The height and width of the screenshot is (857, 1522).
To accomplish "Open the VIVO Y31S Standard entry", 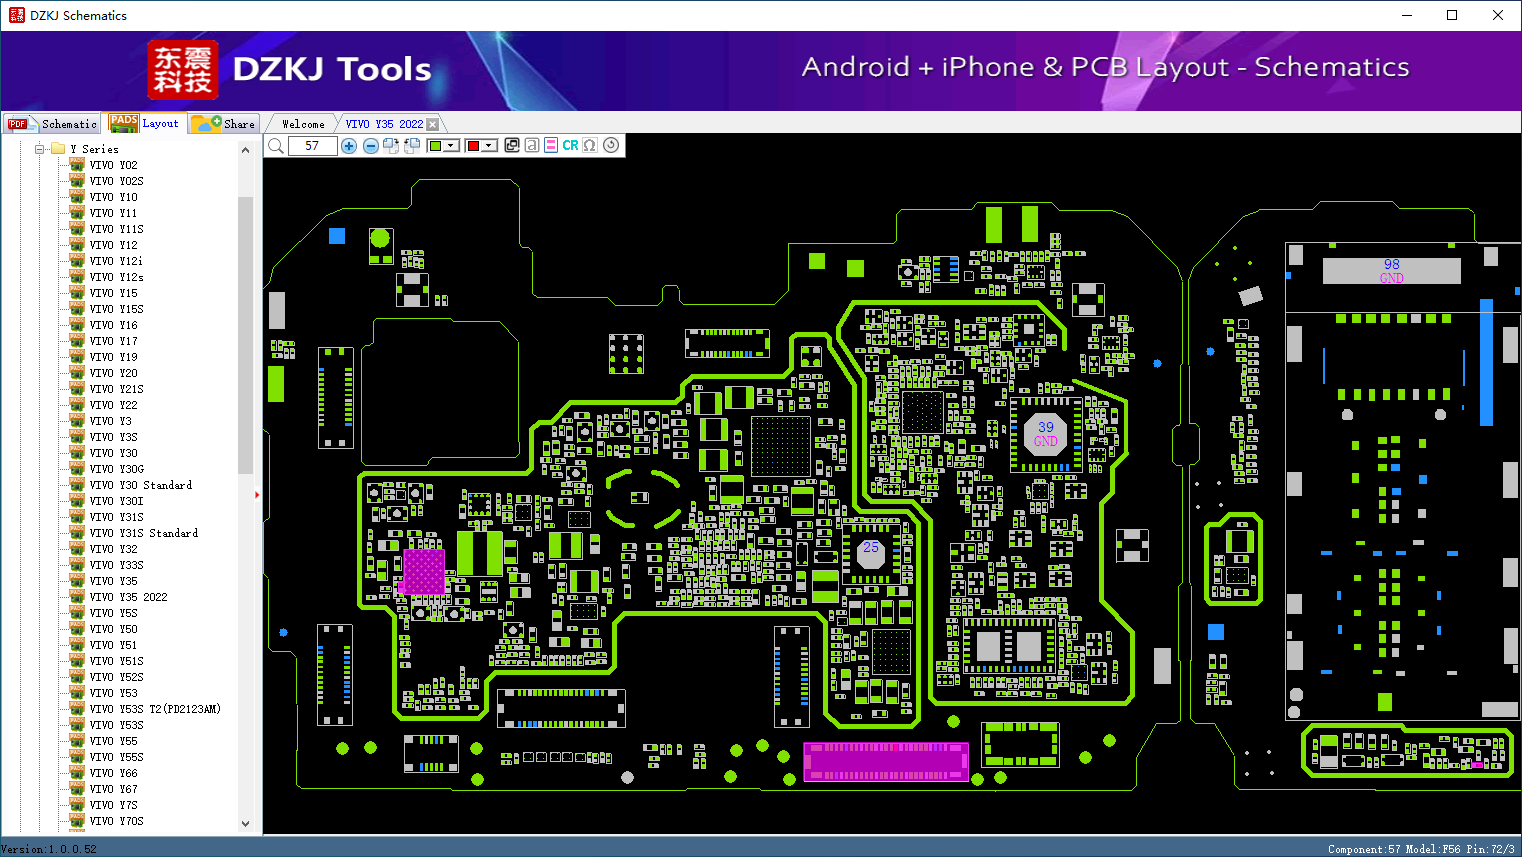I will point(143,533).
